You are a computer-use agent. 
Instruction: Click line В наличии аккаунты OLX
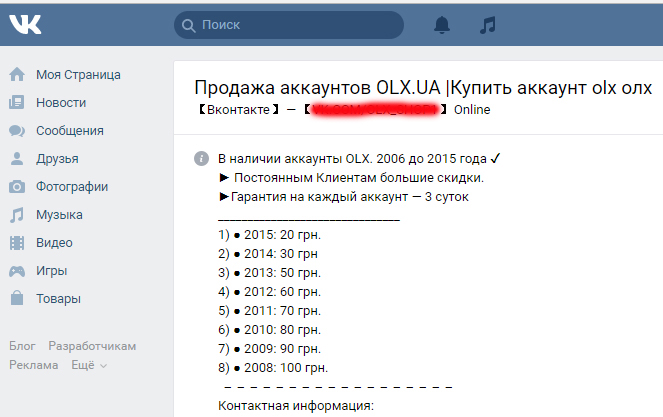(359, 159)
